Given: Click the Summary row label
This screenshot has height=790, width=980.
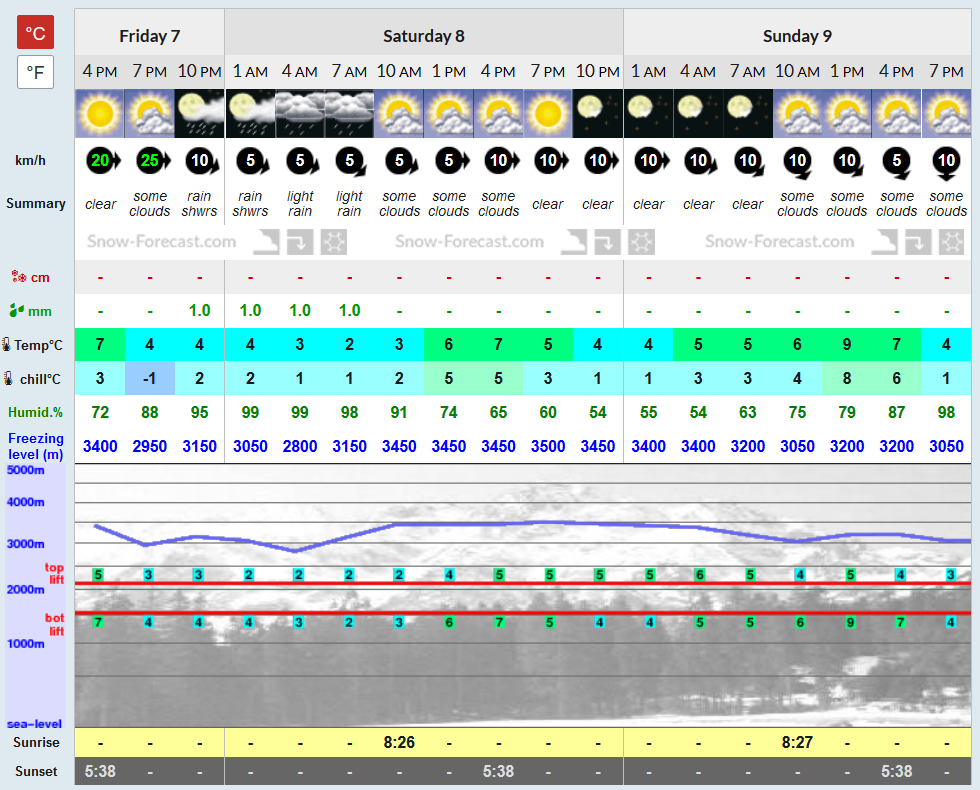Looking at the screenshot, I should pos(36,204).
